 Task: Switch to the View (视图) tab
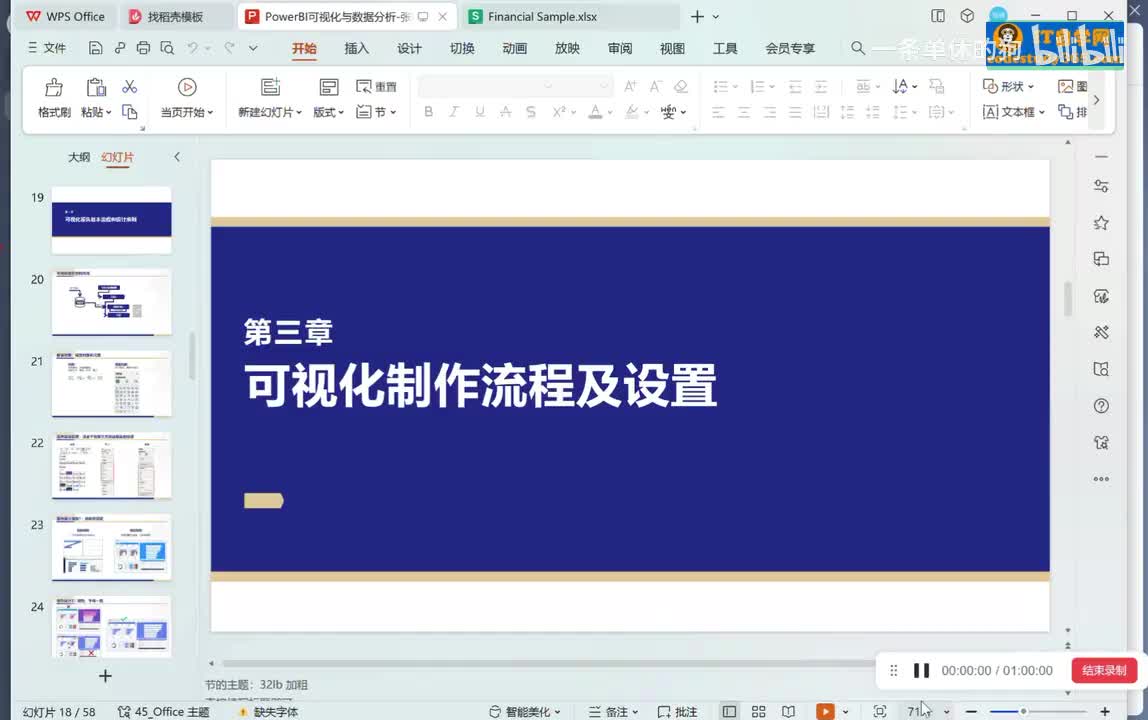pyautogui.click(x=672, y=48)
